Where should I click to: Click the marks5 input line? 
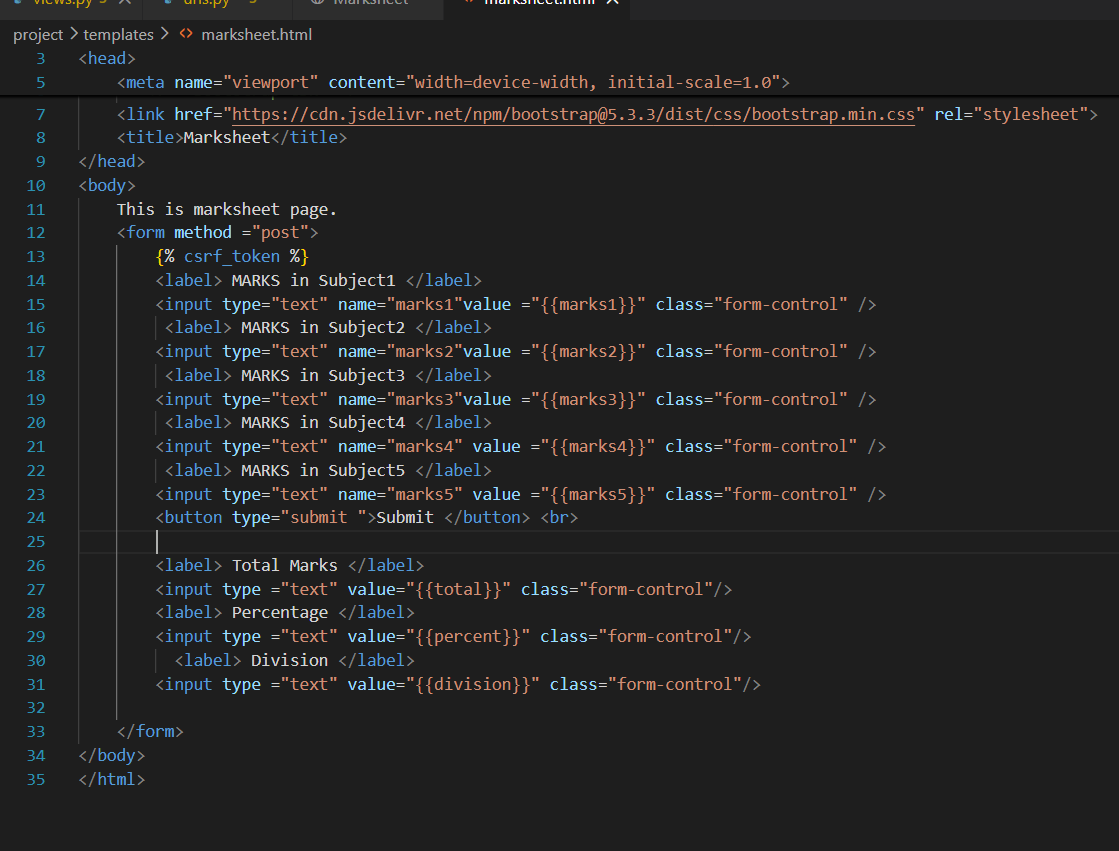[521, 494]
